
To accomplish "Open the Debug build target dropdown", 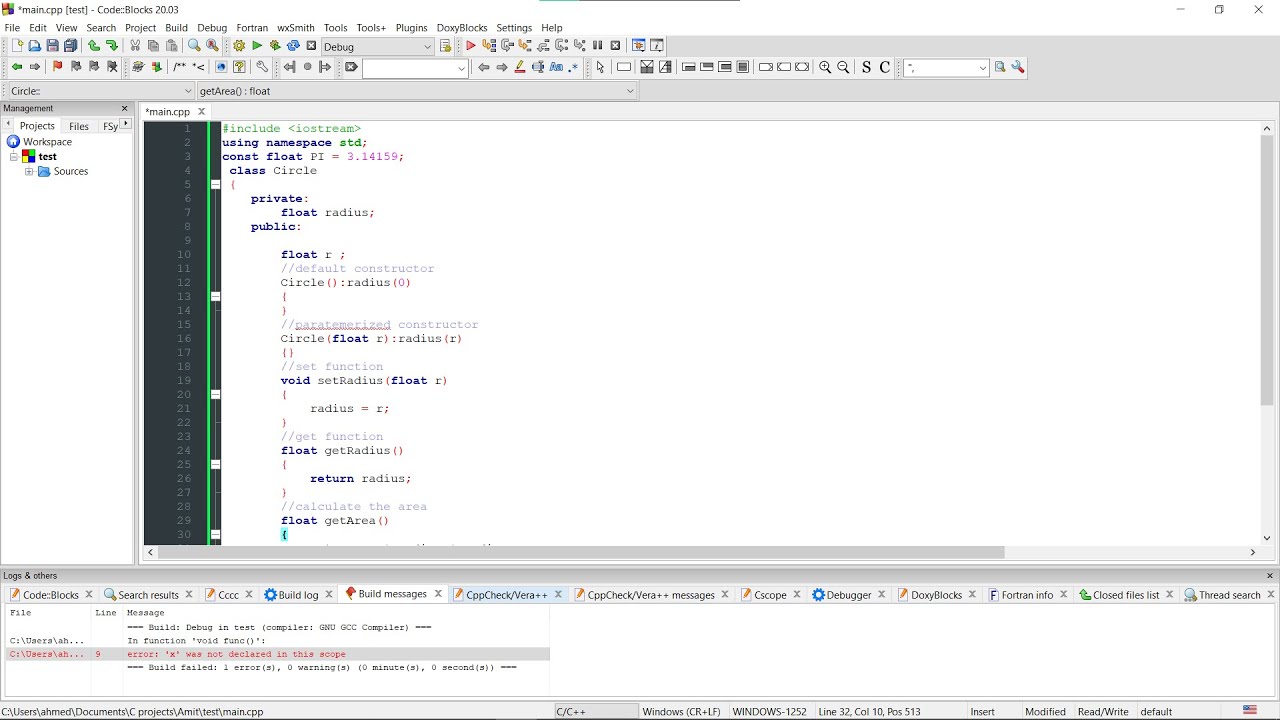I will (x=428, y=47).
